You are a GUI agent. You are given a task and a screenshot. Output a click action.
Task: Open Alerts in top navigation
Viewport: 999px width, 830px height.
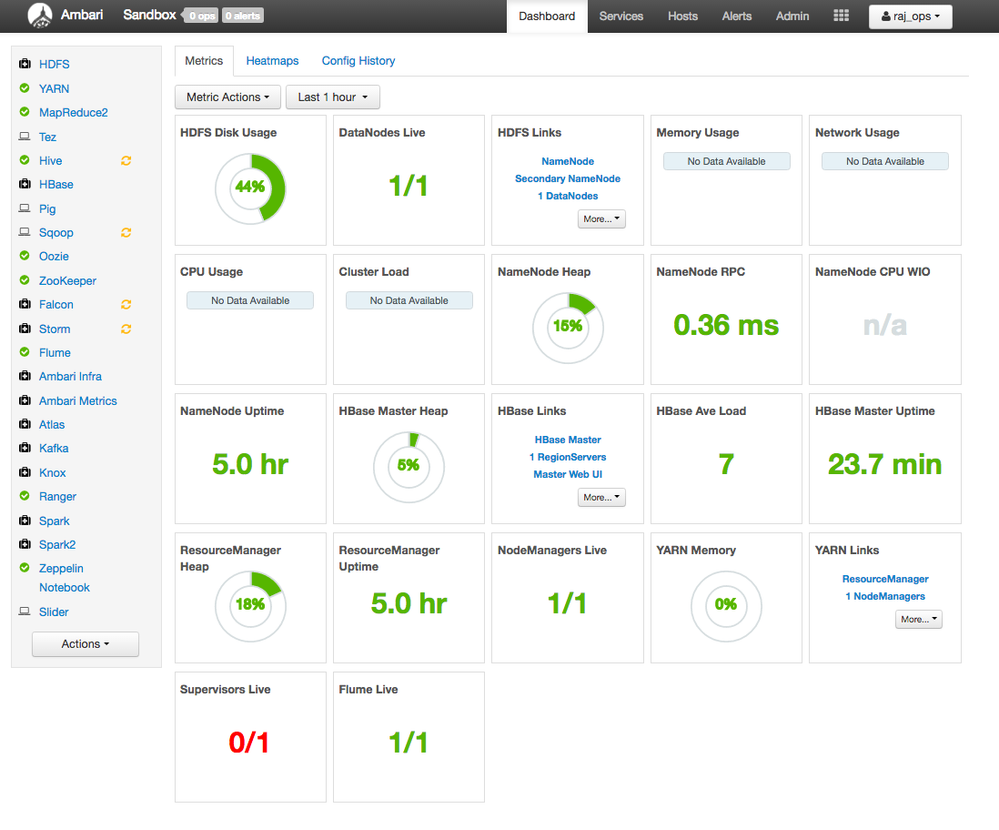pos(737,17)
